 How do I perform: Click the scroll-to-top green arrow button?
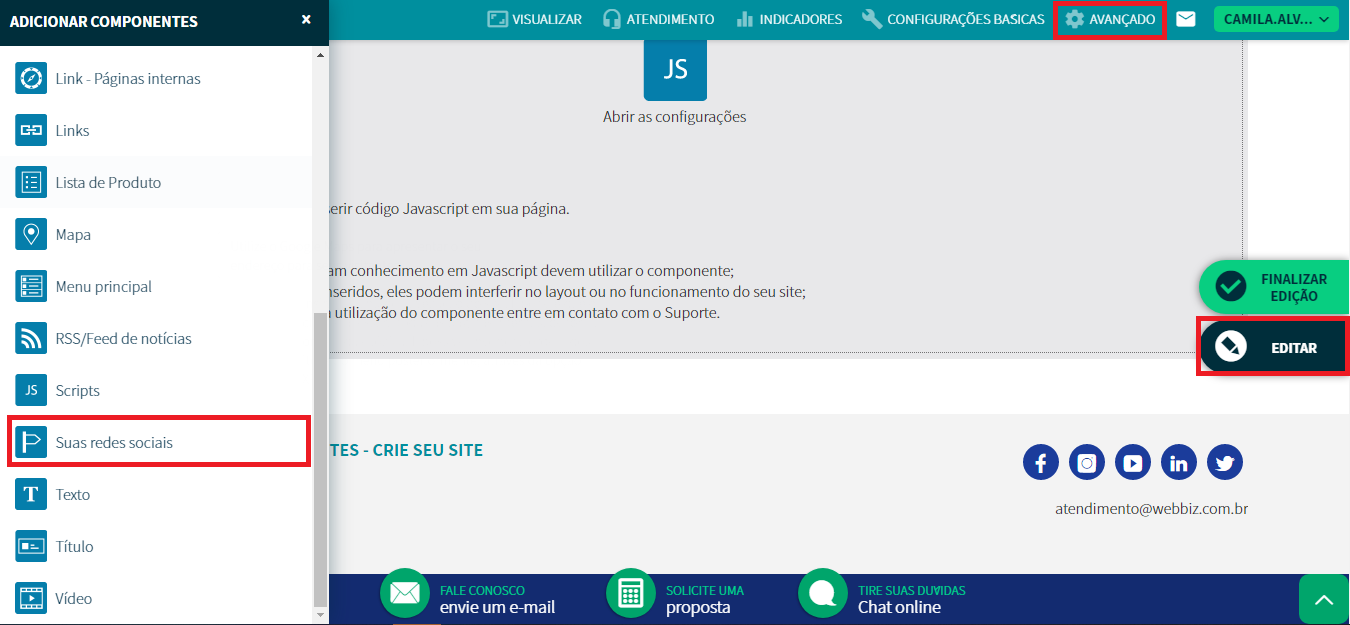(x=1324, y=600)
